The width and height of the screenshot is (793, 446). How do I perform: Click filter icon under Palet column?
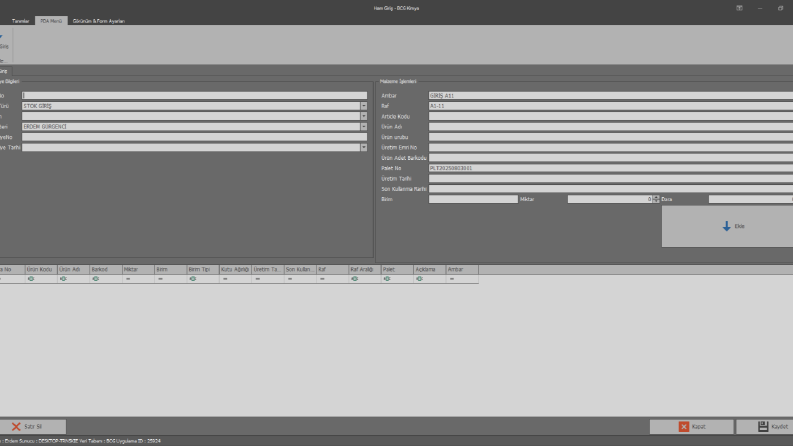(387, 279)
